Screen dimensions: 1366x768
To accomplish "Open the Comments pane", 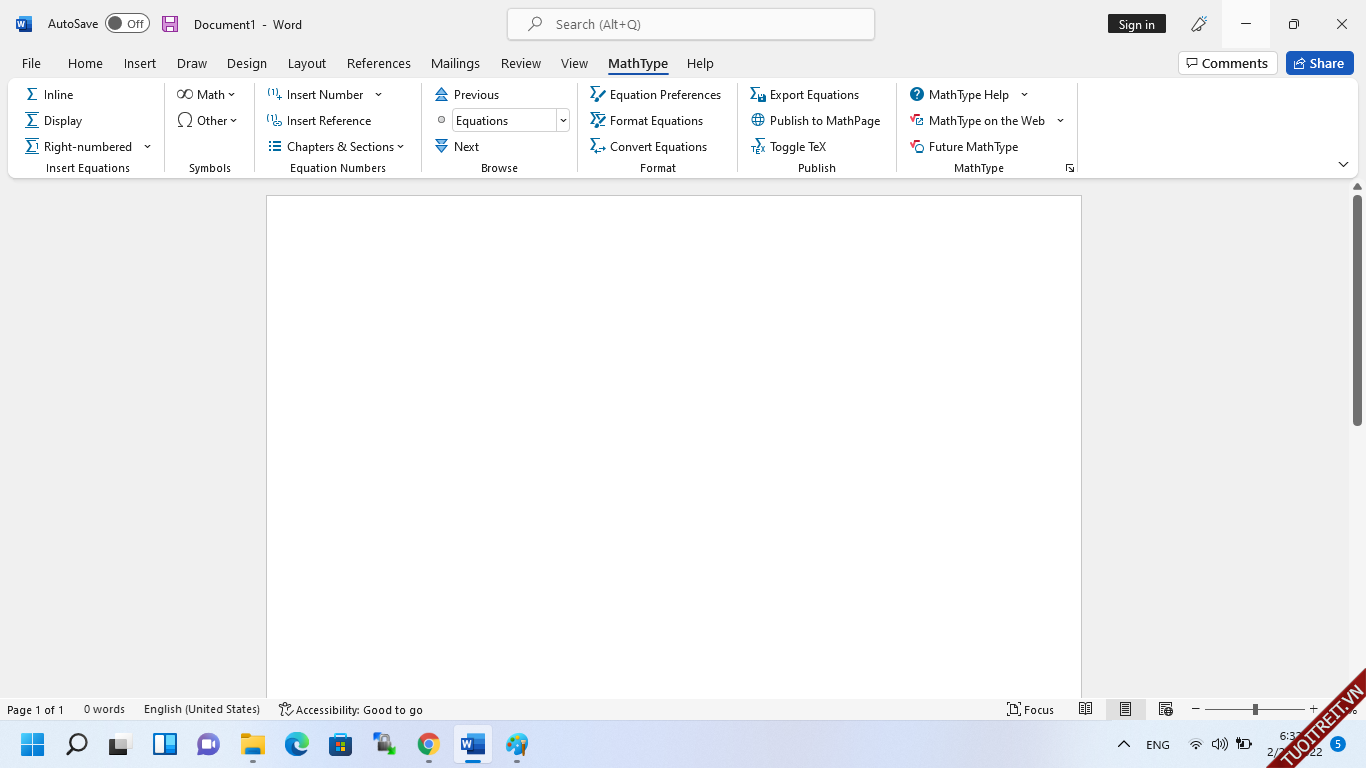I will (x=1227, y=63).
